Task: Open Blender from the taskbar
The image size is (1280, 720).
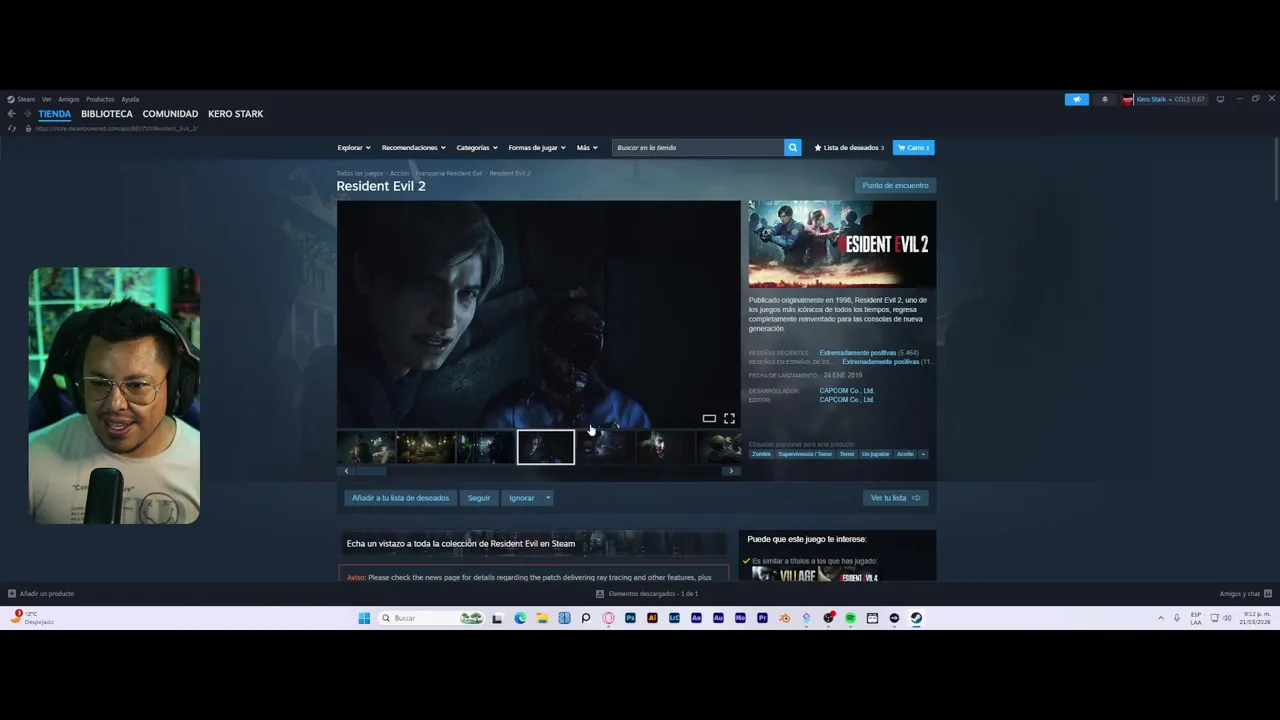Action: tap(784, 618)
